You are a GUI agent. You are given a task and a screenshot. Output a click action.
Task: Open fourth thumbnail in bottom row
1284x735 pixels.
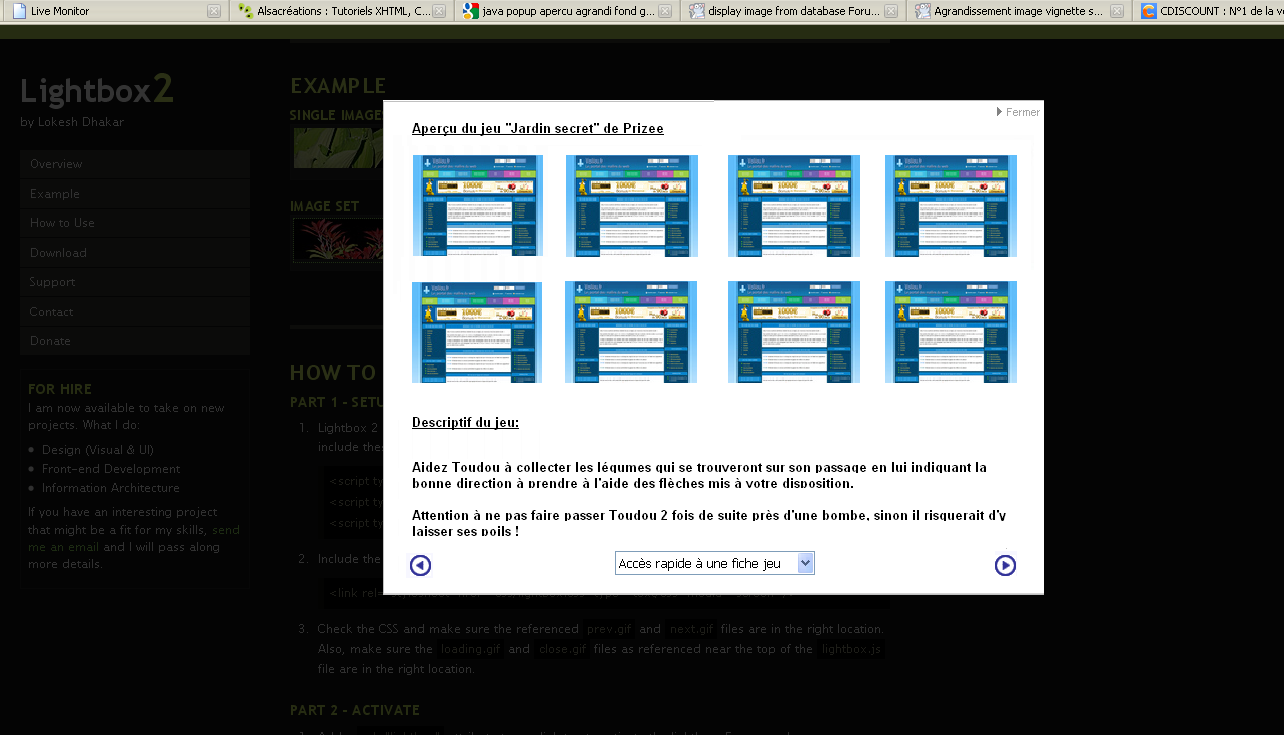(950, 332)
